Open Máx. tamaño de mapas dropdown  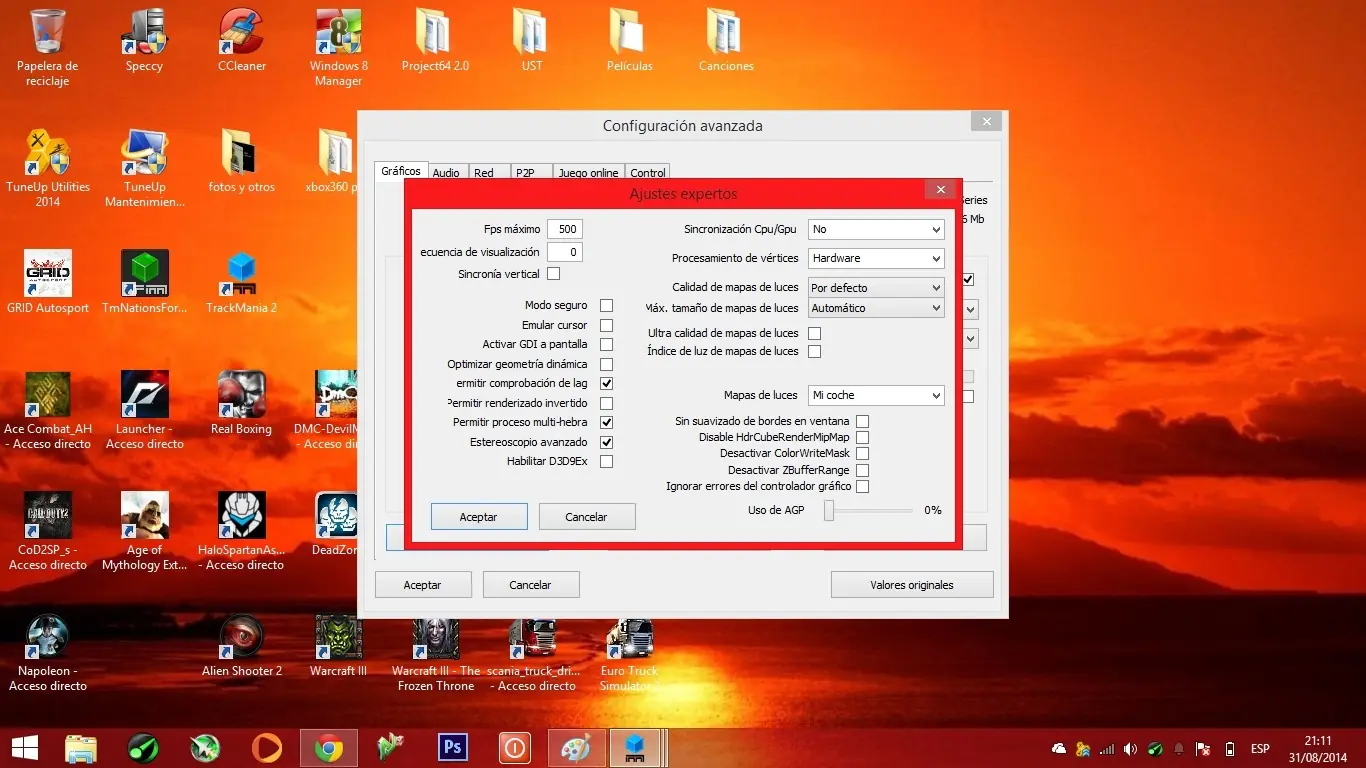pyautogui.click(x=876, y=308)
